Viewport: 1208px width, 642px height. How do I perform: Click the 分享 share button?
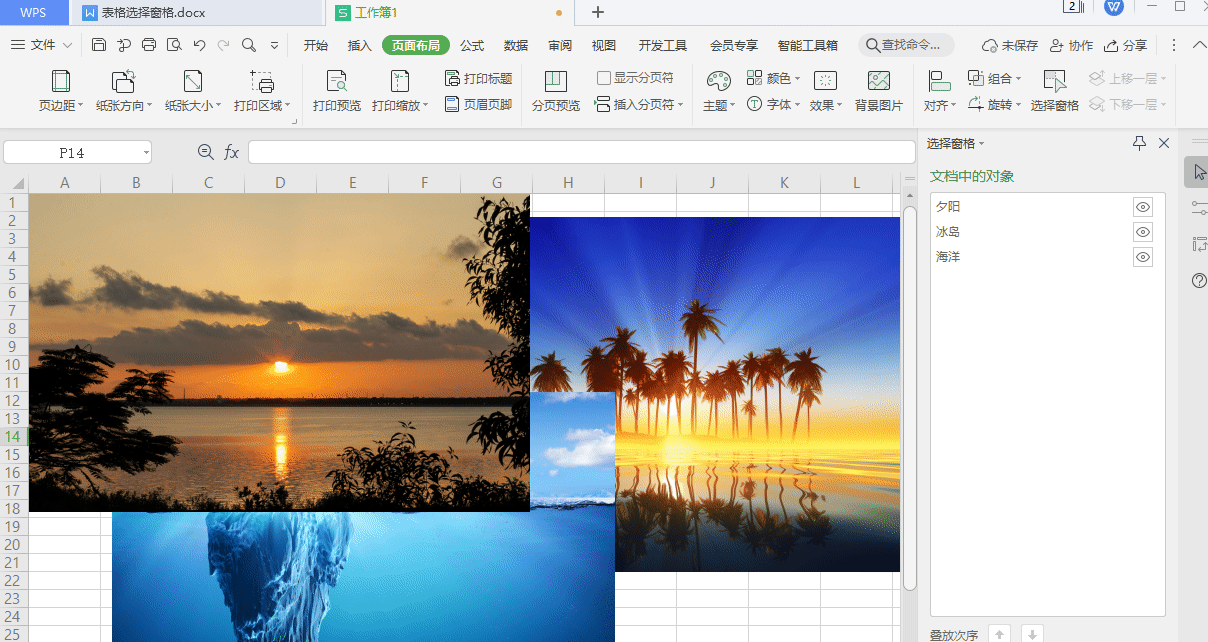(1125, 45)
